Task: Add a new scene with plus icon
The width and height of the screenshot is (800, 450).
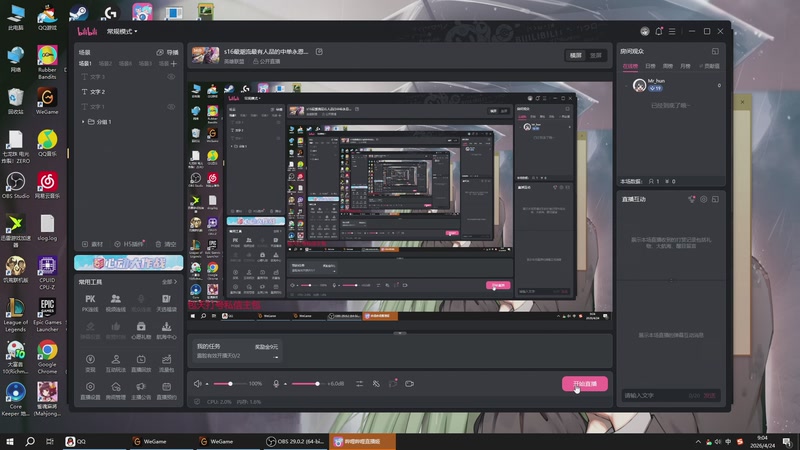Action: [174, 64]
